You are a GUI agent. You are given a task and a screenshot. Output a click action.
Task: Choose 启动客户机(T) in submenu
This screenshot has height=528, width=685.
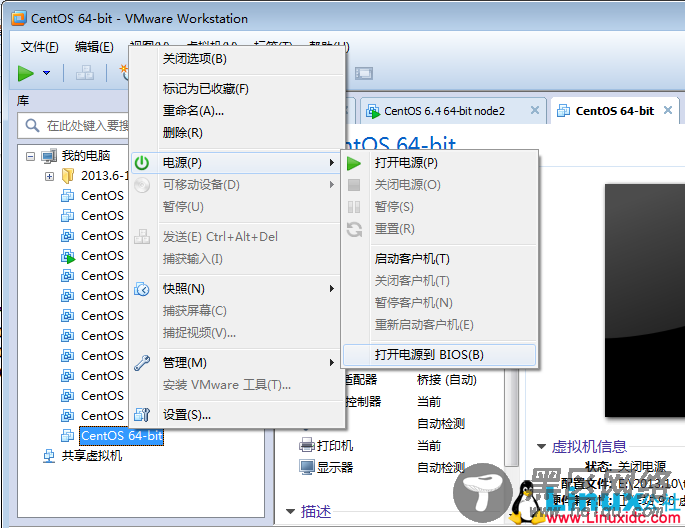click(x=412, y=259)
